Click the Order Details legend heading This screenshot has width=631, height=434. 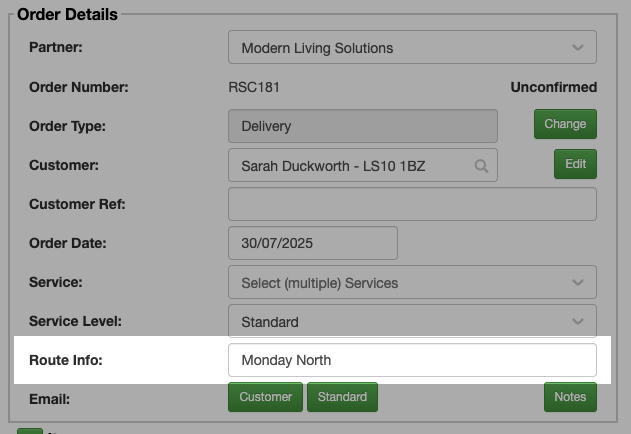tap(68, 14)
